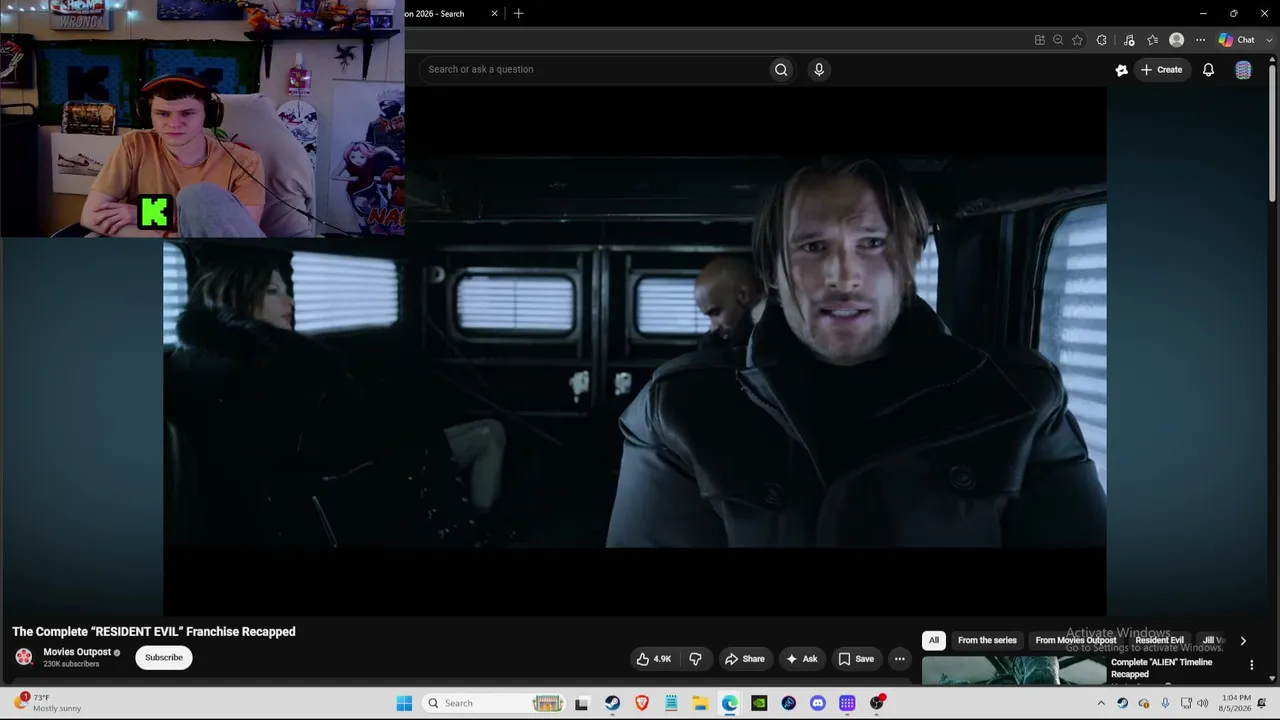Open Complete ALIEN Timeline Recapped thumbnail

tap(1013, 671)
